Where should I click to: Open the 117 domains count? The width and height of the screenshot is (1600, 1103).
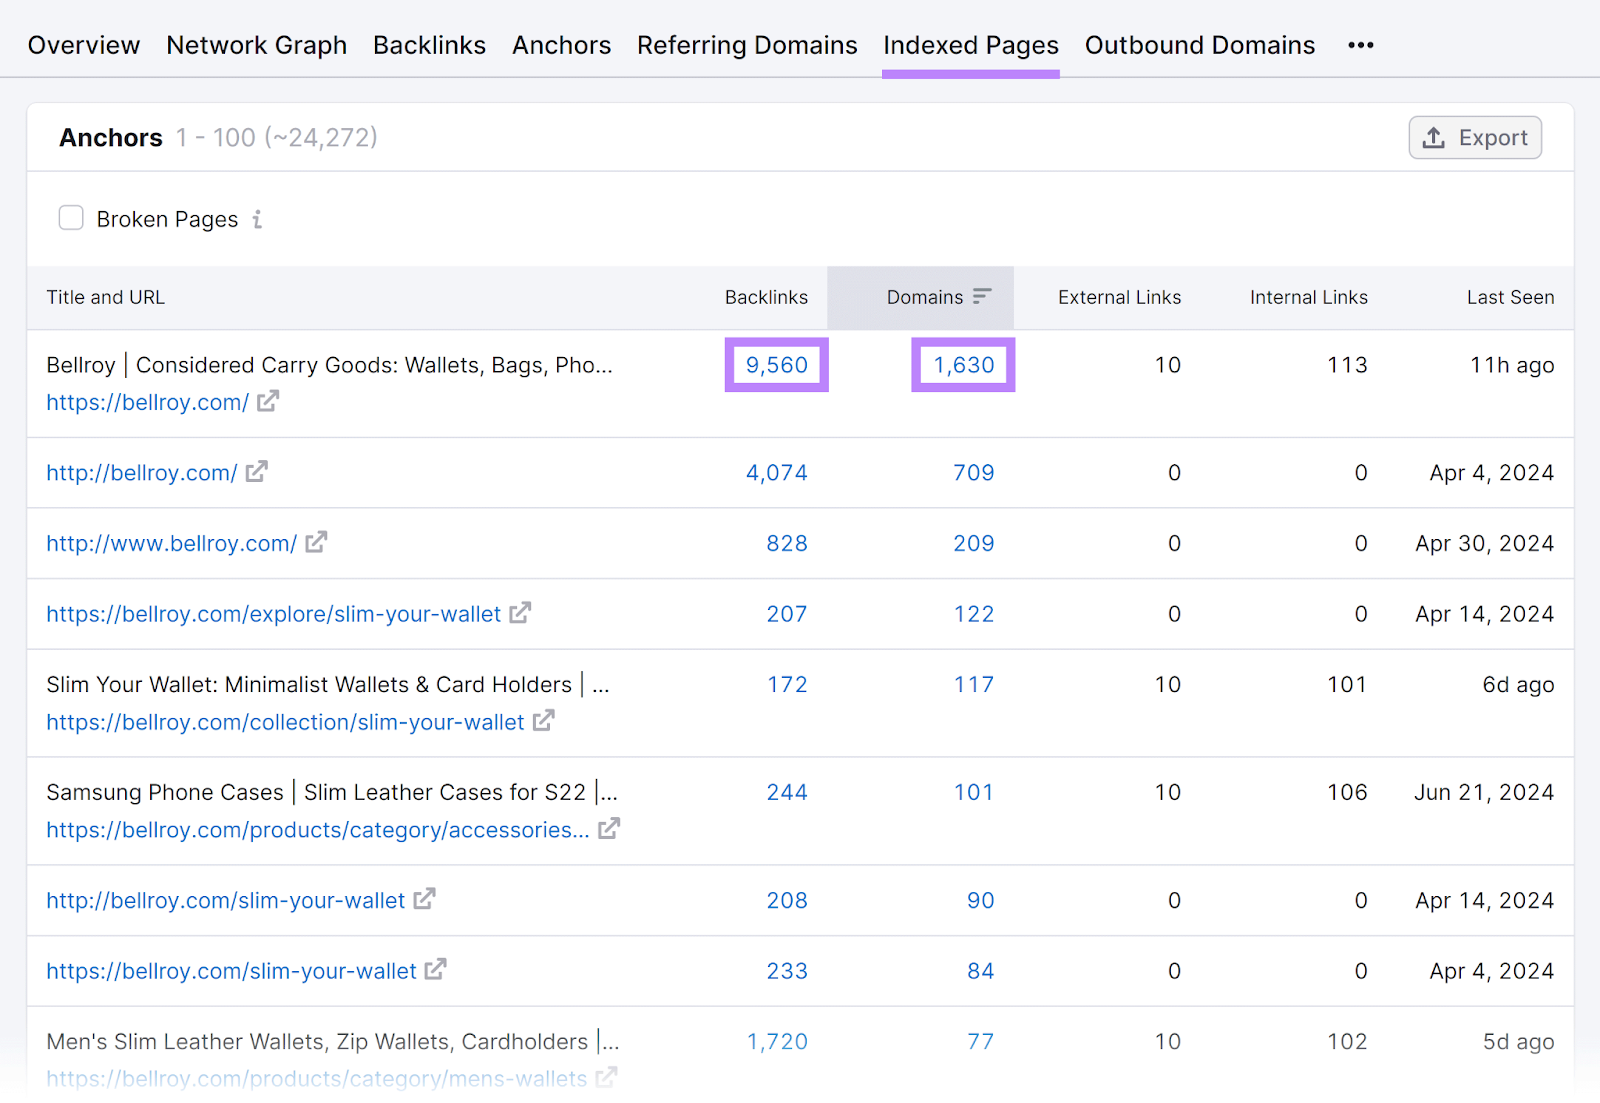[x=973, y=684]
